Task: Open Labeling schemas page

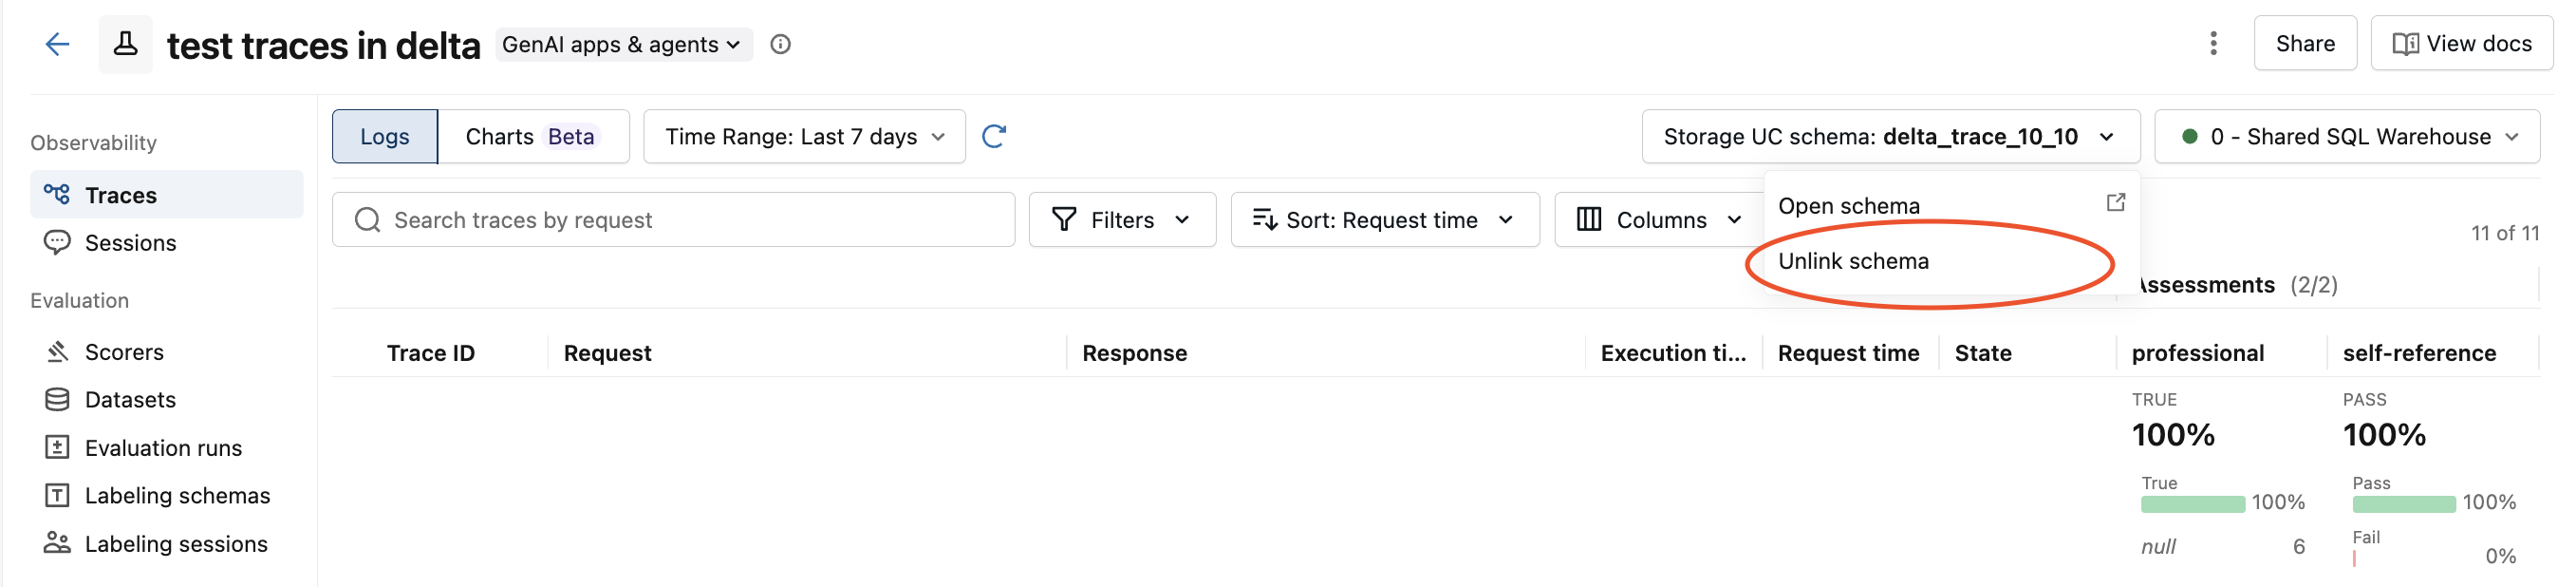Action: coord(177,496)
